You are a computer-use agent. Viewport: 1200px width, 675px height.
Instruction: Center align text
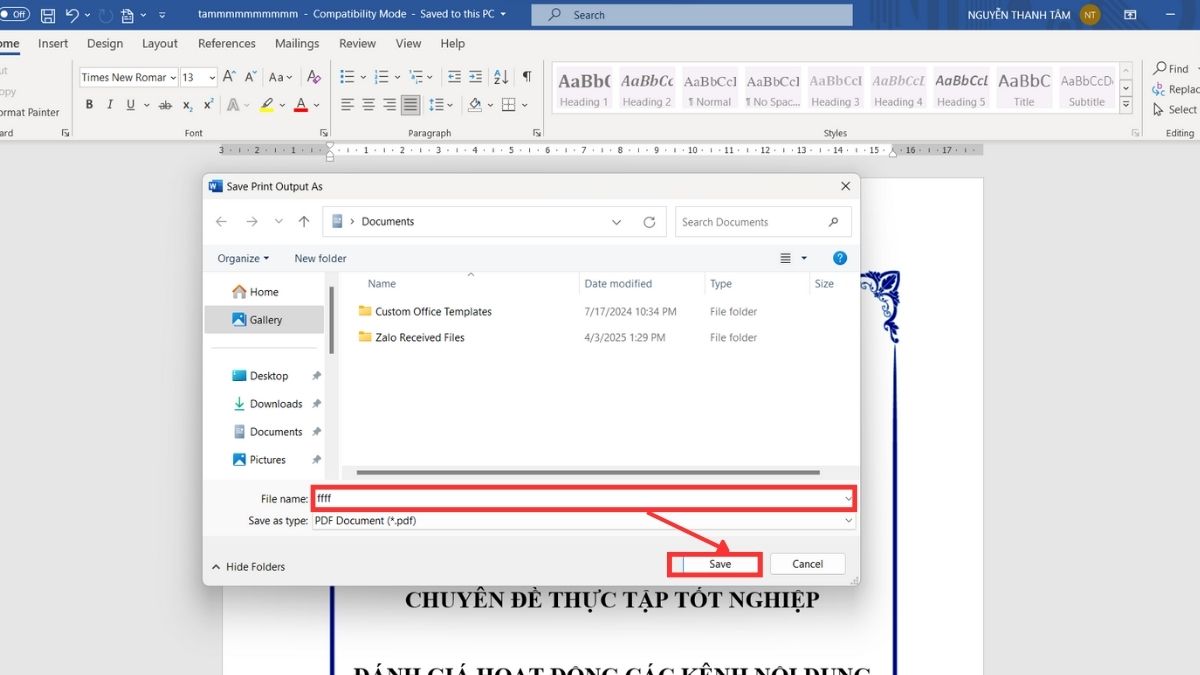pyautogui.click(x=368, y=105)
